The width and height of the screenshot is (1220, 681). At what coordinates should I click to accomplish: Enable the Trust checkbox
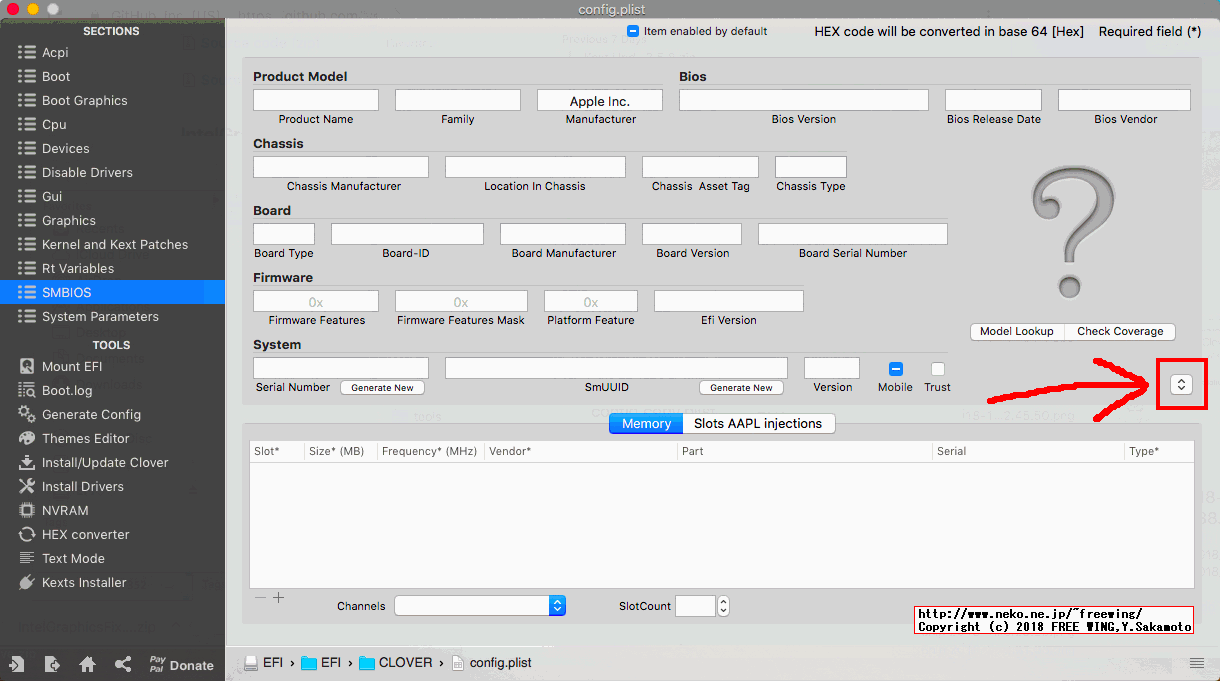938,369
